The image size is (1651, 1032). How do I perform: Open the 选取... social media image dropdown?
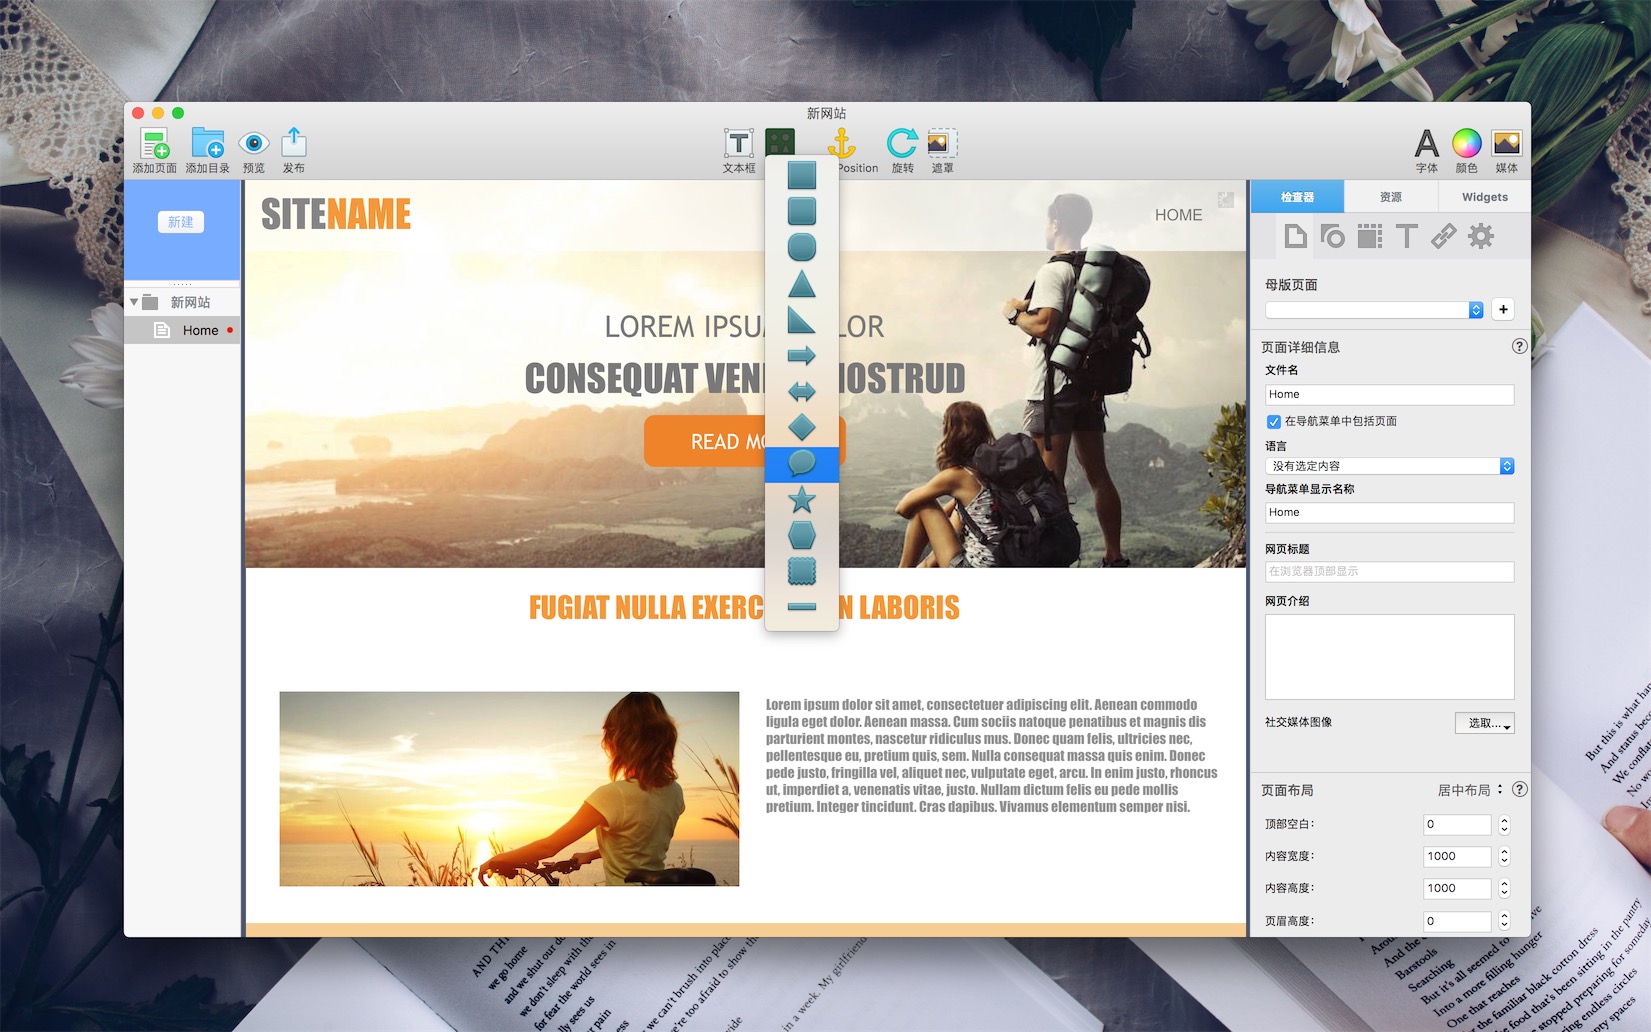(1485, 723)
